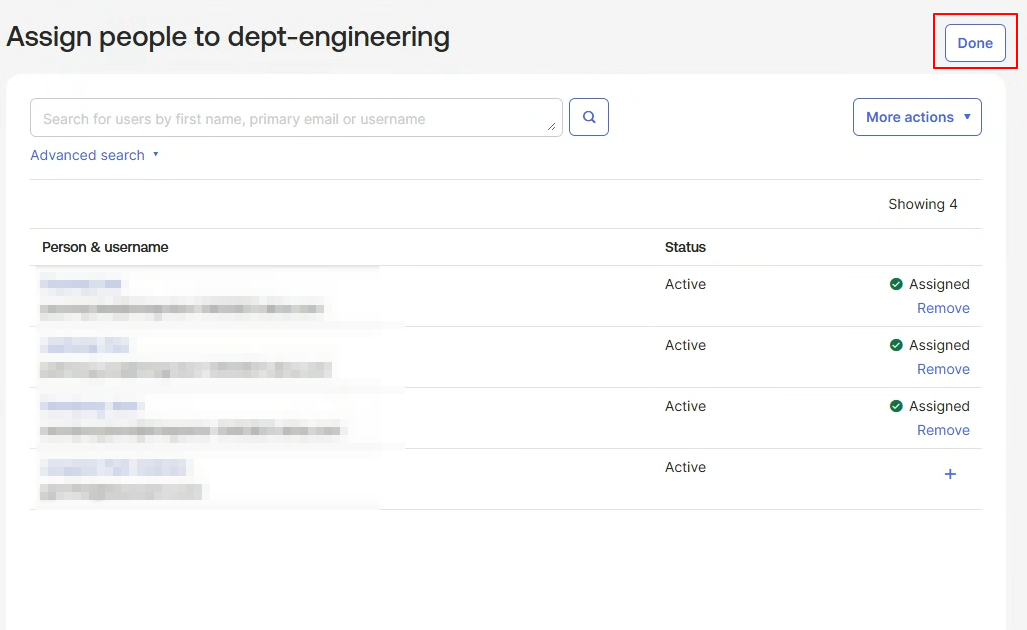Open the third person's blurred name link
Viewport: 1027px width, 630px height.
tap(92, 405)
